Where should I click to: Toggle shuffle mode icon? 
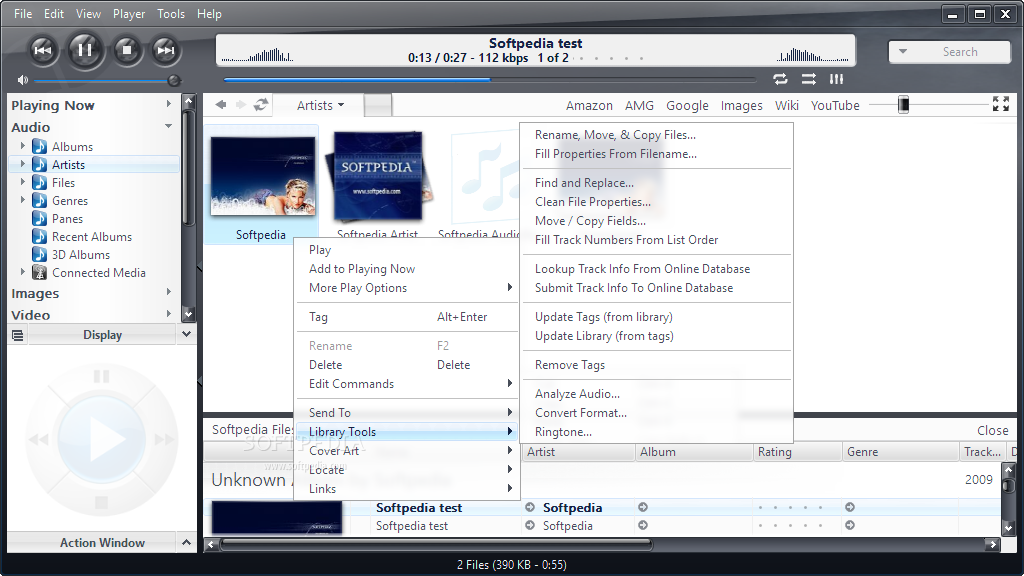click(x=808, y=79)
